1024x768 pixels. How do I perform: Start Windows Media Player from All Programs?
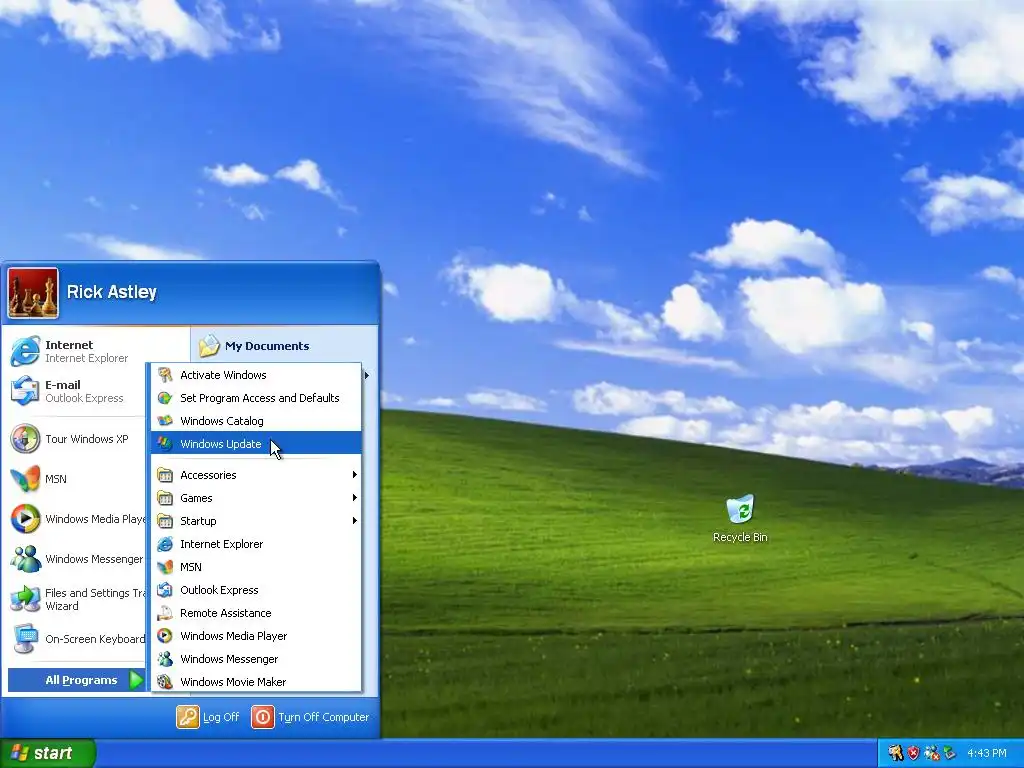coord(256,635)
